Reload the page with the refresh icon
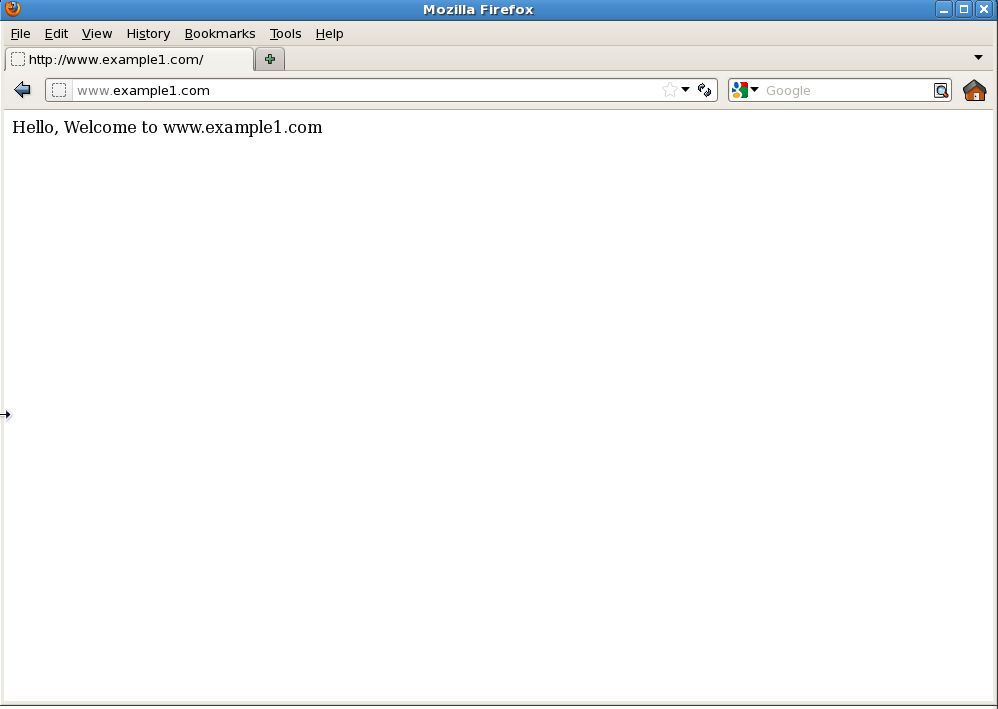The image size is (998, 709). (x=705, y=90)
